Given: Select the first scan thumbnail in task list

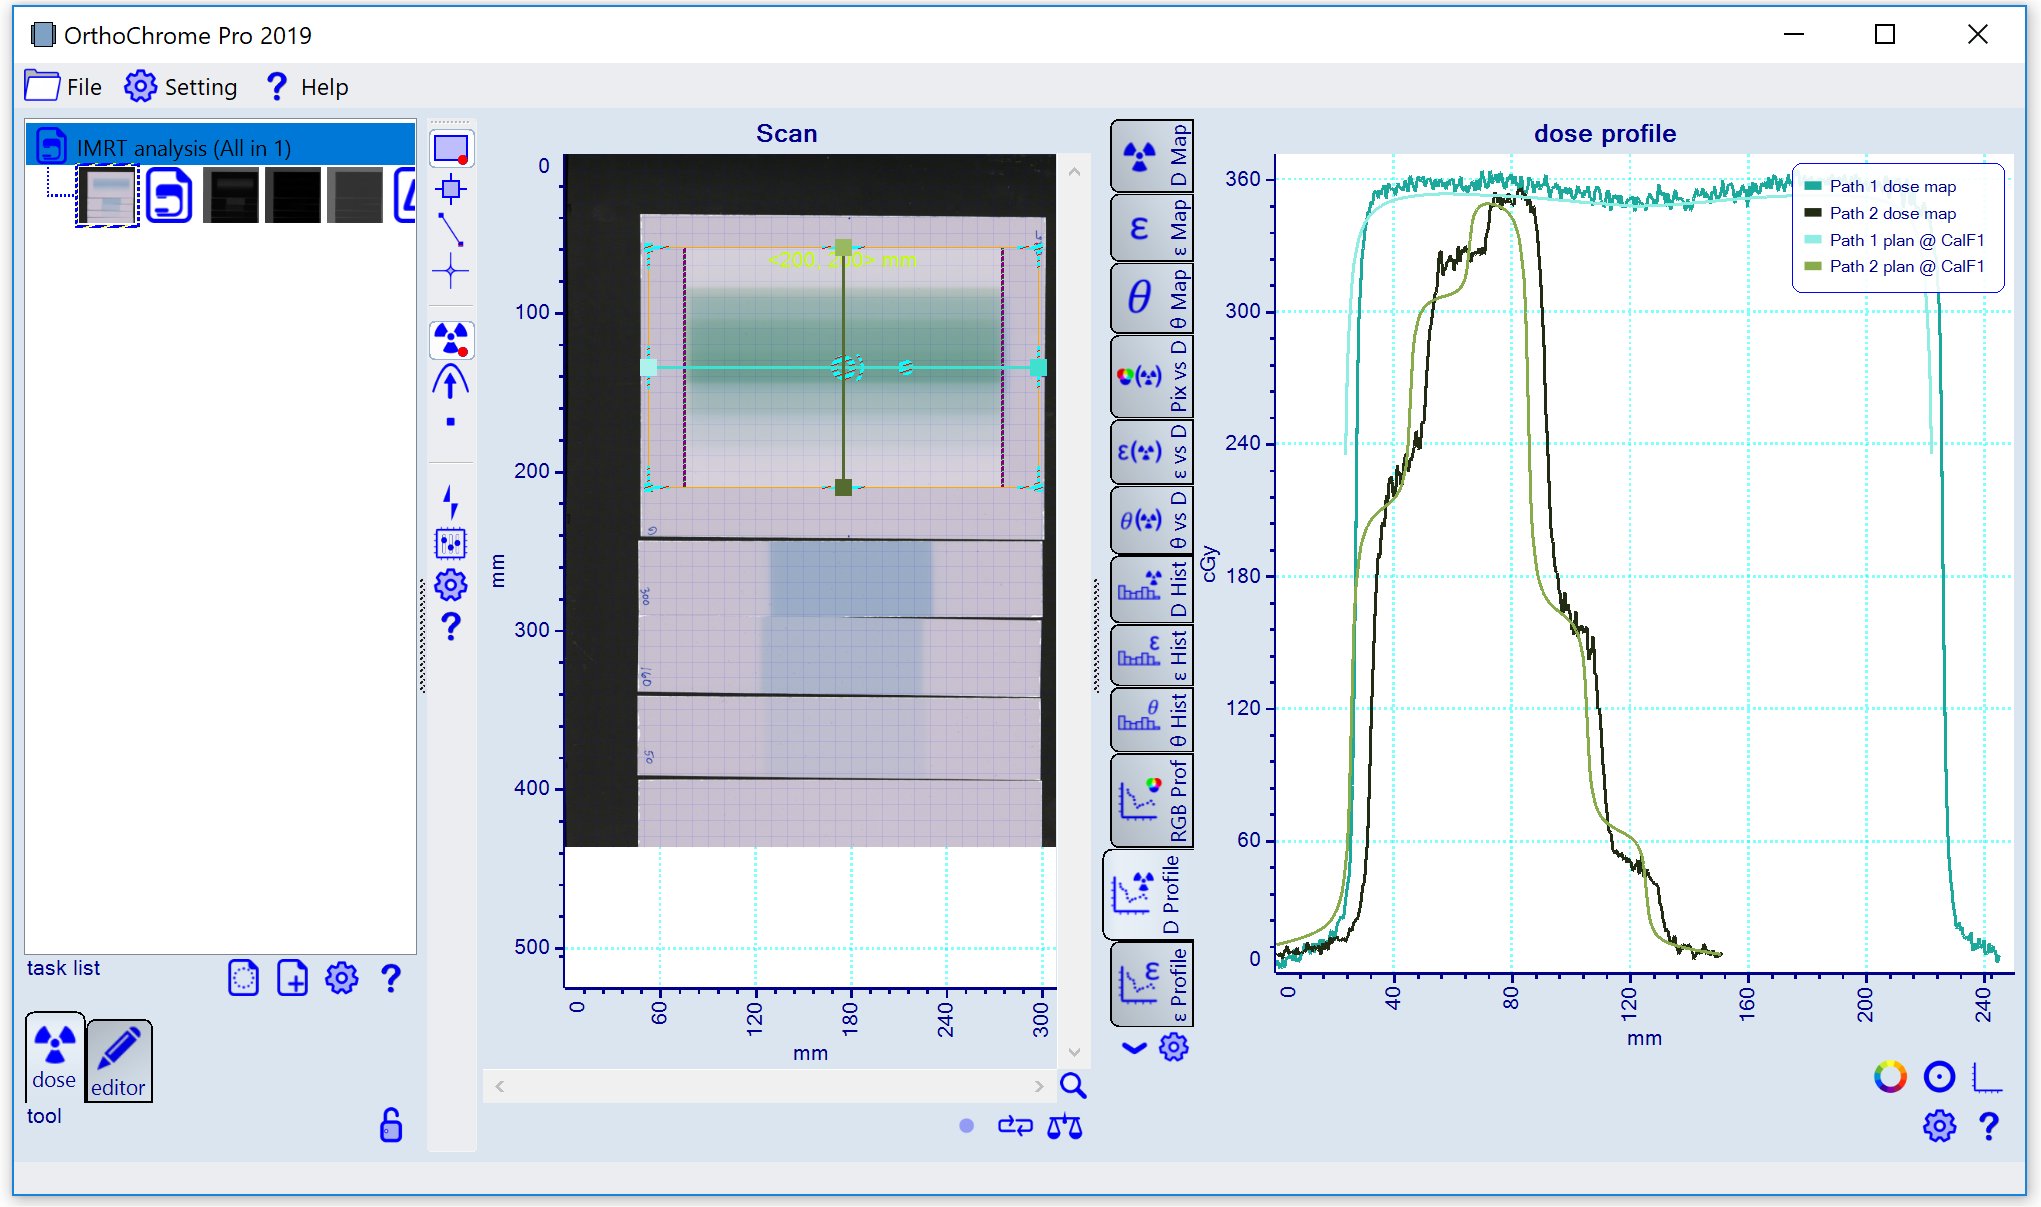Looking at the screenshot, I should (108, 196).
